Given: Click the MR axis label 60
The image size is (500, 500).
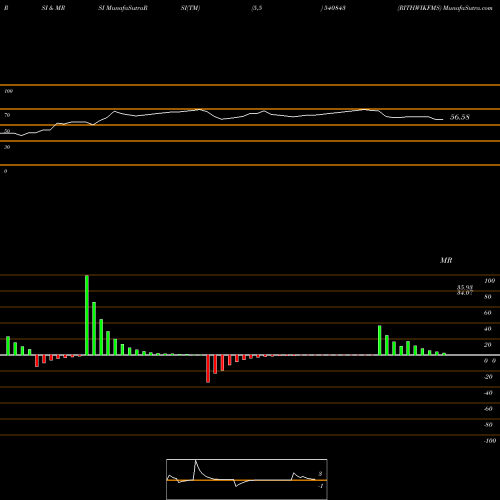Looking at the screenshot, I should click(x=488, y=313).
